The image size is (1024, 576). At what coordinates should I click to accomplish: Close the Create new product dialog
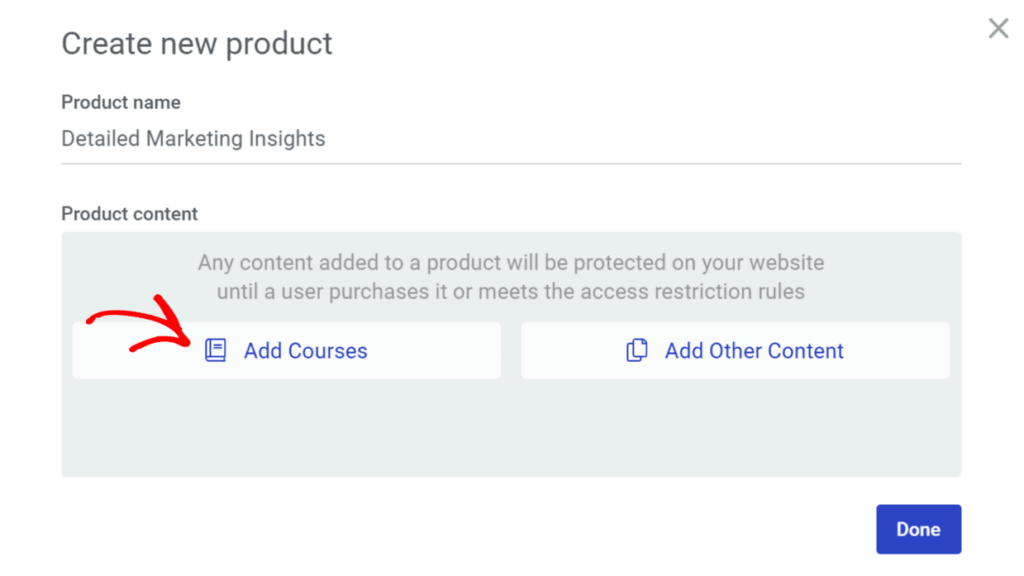pos(998,29)
